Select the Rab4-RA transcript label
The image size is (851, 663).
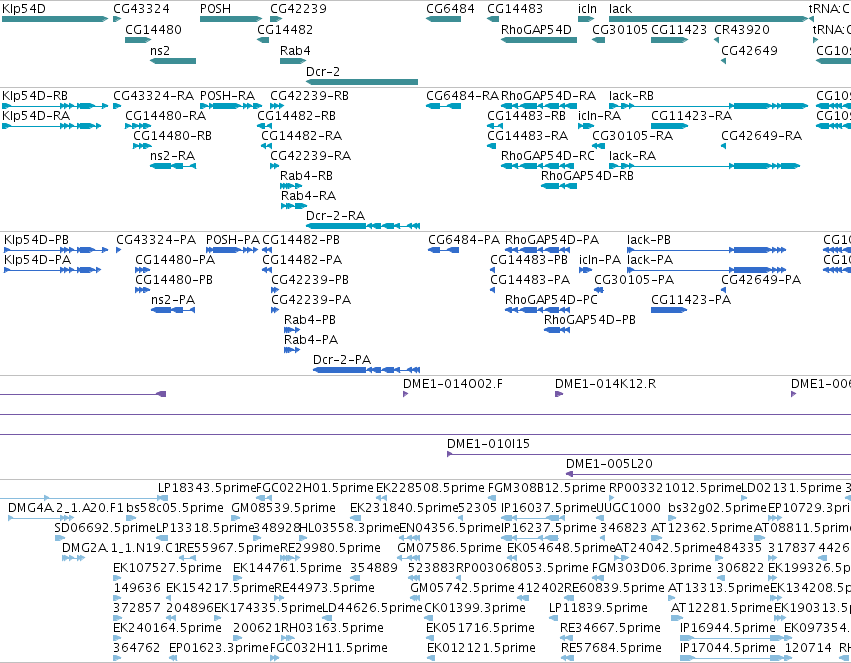(x=308, y=195)
